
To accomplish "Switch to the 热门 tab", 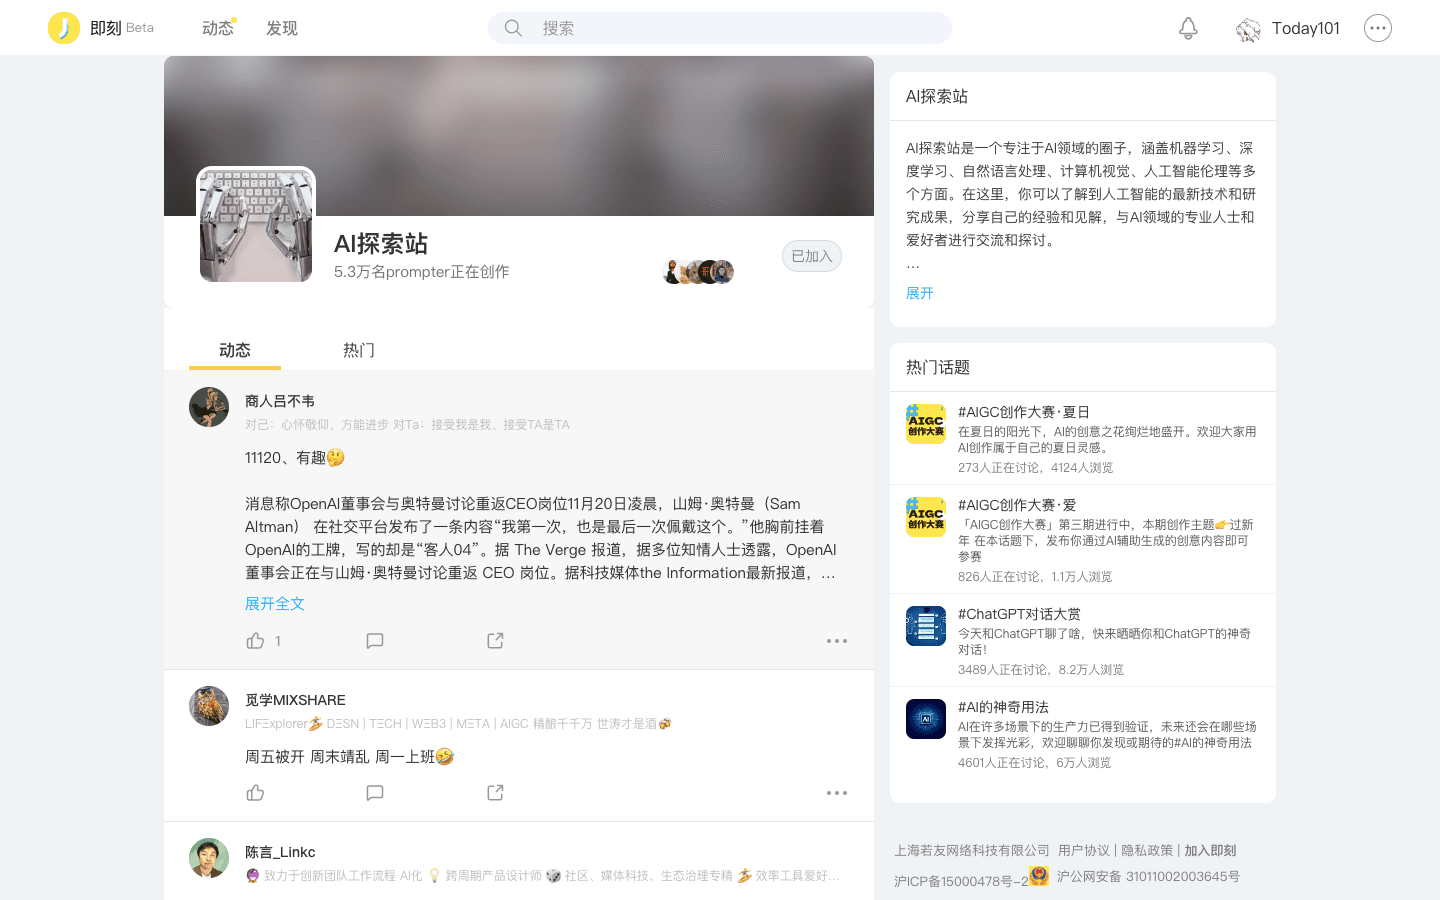I will click(x=359, y=350).
